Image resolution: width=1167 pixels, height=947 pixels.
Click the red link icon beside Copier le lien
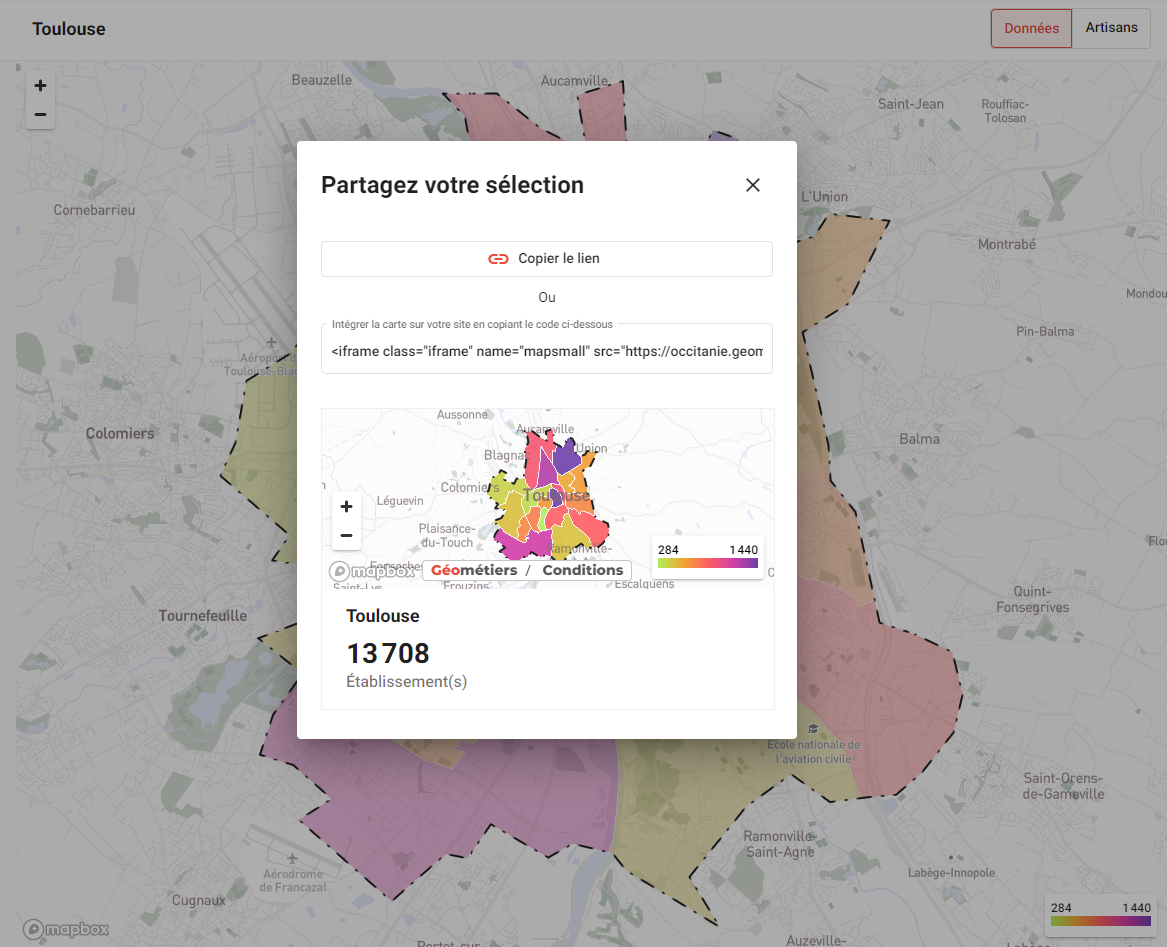coord(498,259)
